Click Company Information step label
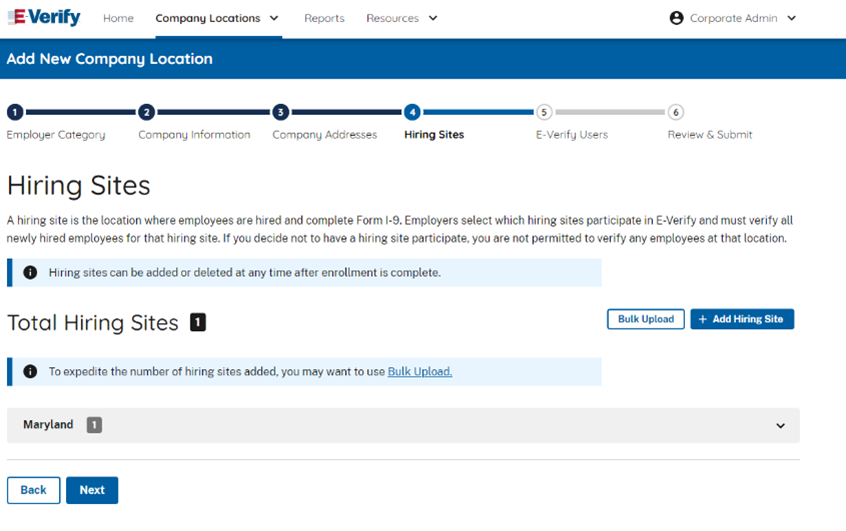This screenshot has height=531, width=846. tap(194, 135)
